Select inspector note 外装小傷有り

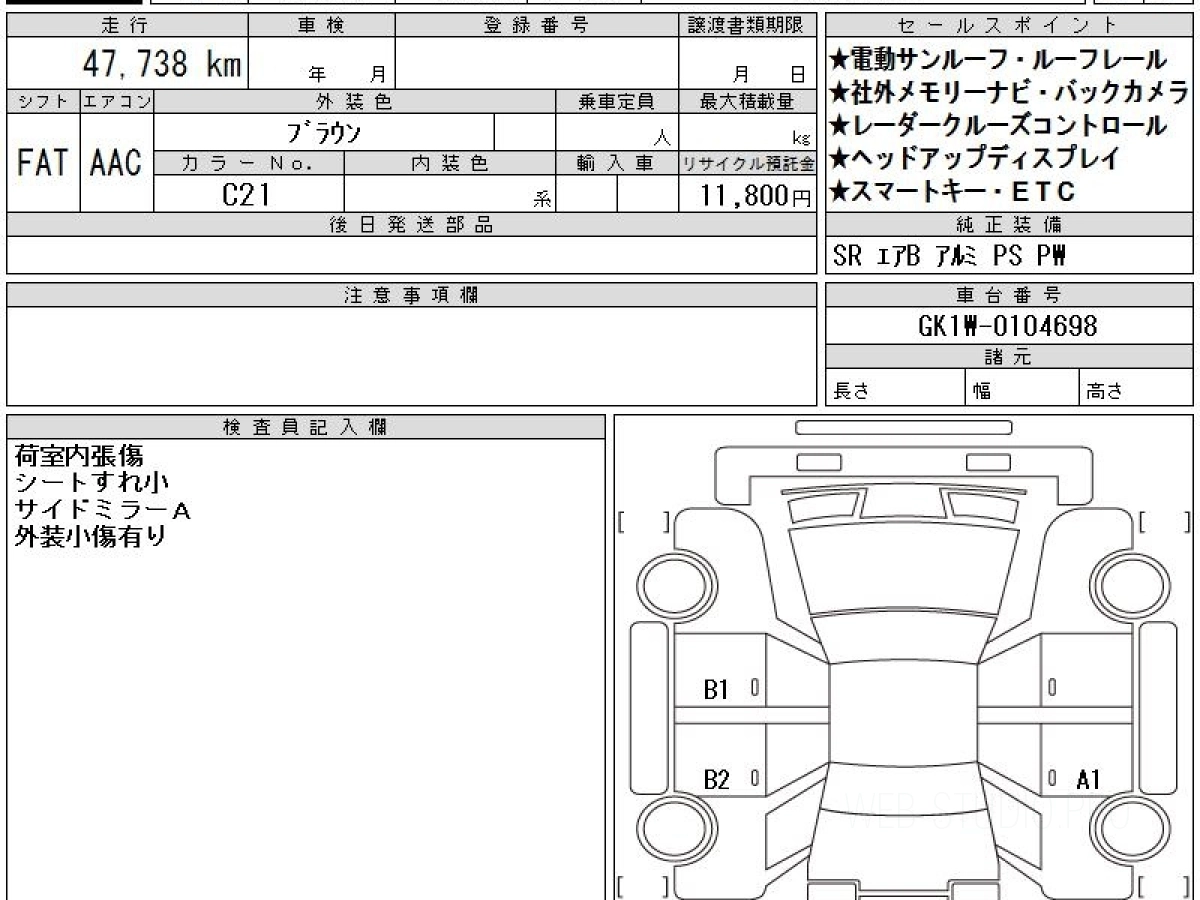click(90, 536)
